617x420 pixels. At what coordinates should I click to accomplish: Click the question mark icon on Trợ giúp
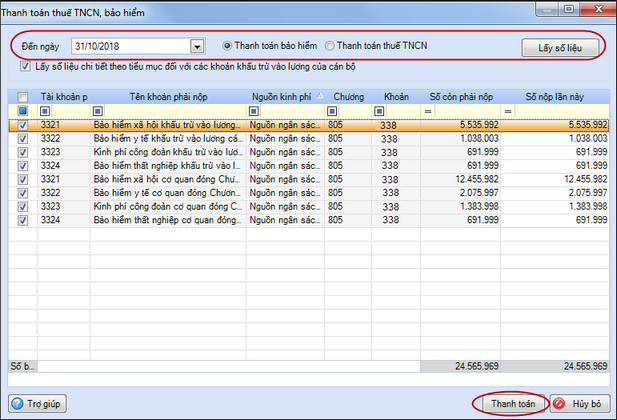coord(17,404)
